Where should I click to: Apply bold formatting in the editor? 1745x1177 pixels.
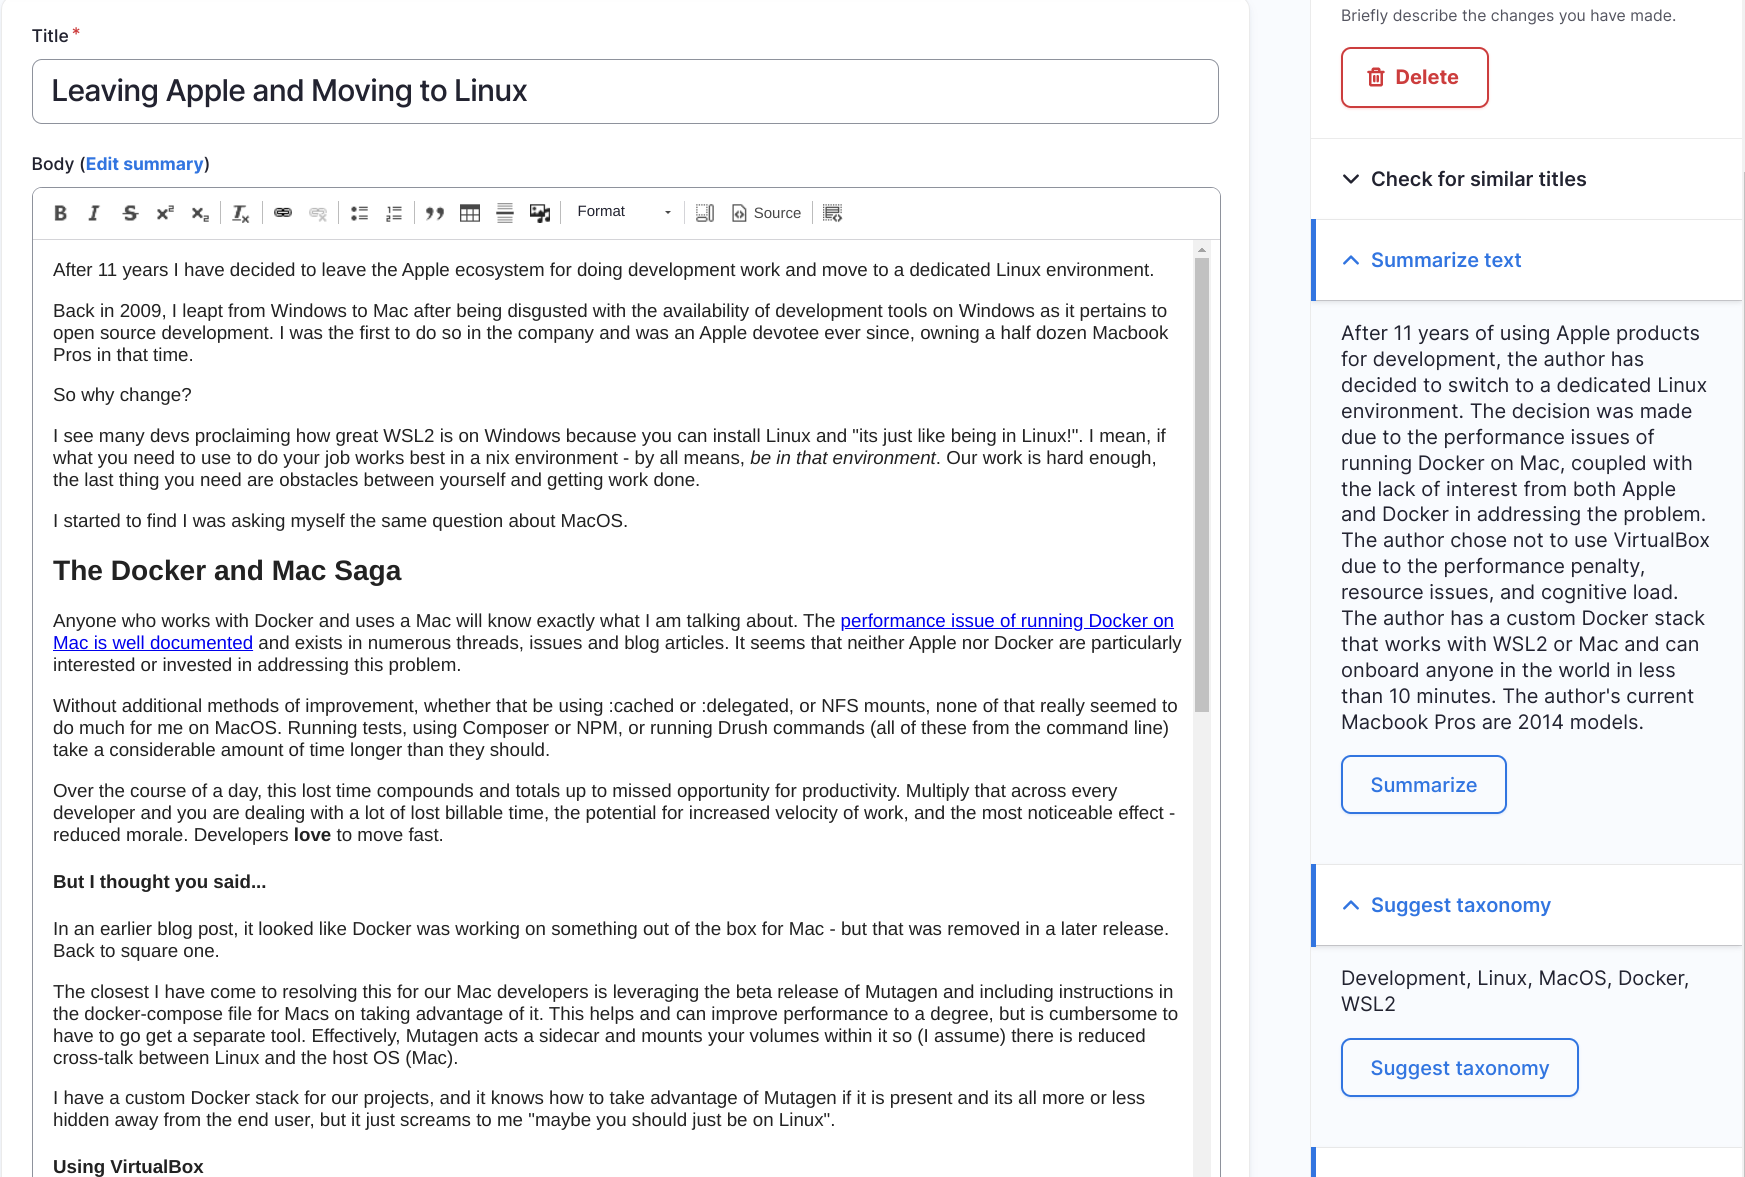pyautogui.click(x=60, y=212)
